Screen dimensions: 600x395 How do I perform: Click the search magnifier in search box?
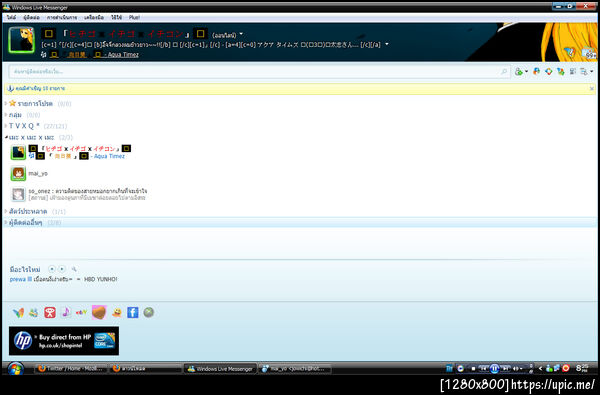pyautogui.click(x=504, y=72)
